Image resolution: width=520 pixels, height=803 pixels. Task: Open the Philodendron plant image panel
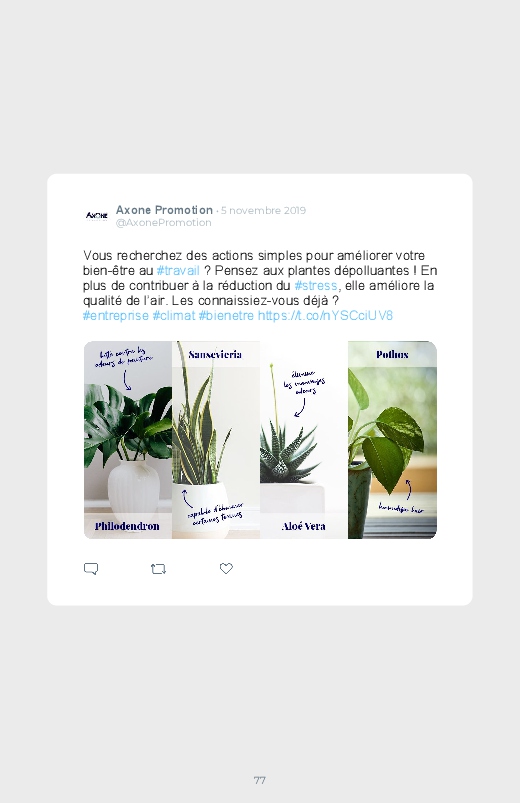point(128,440)
